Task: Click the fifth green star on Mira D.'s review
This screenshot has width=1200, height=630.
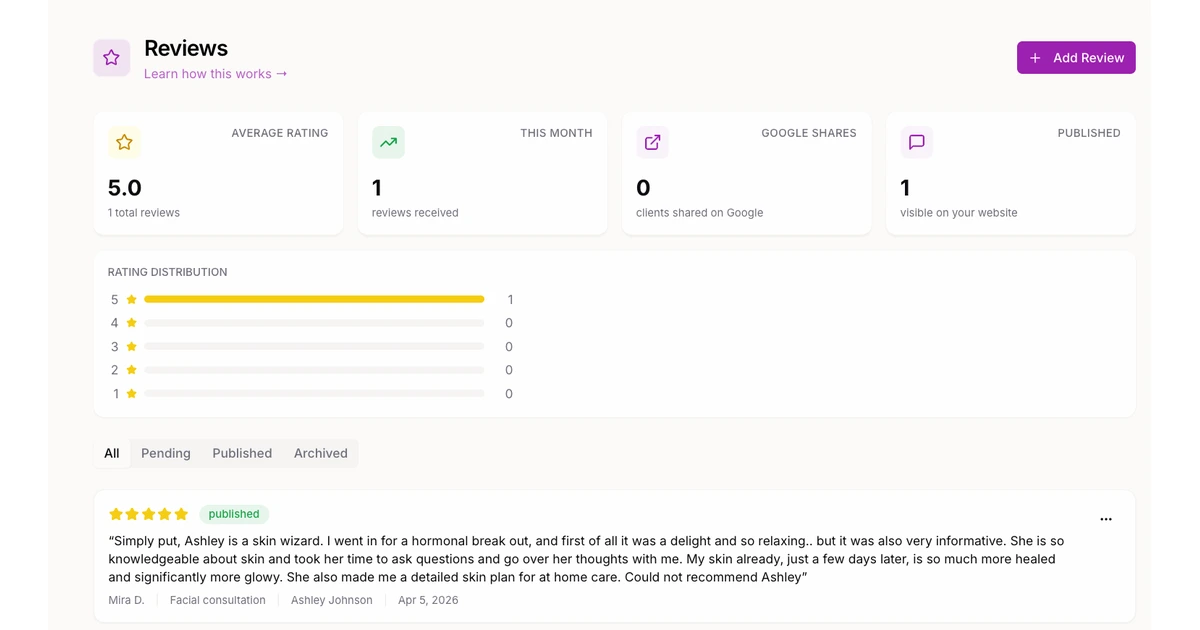Action: (181, 514)
